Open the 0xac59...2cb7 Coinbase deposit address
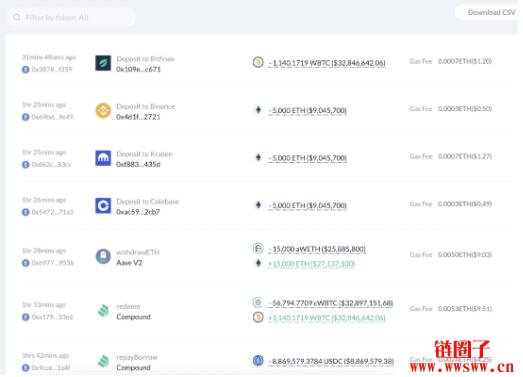This screenshot has width=523, height=377. click(138, 212)
